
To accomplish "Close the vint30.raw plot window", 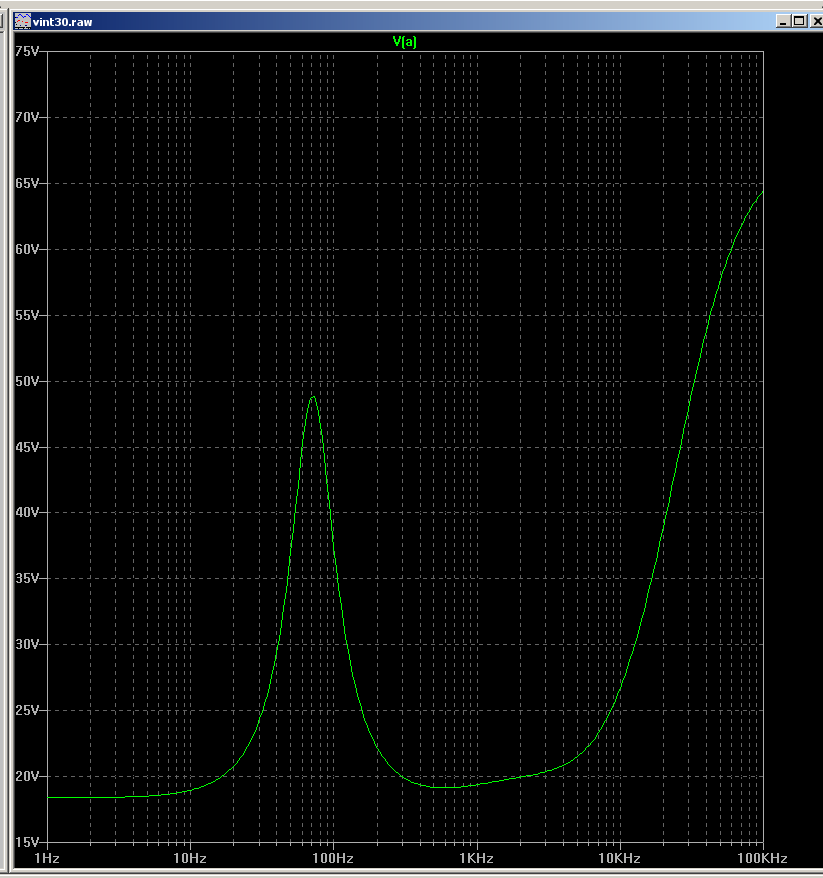I will pyautogui.click(x=816, y=21).
